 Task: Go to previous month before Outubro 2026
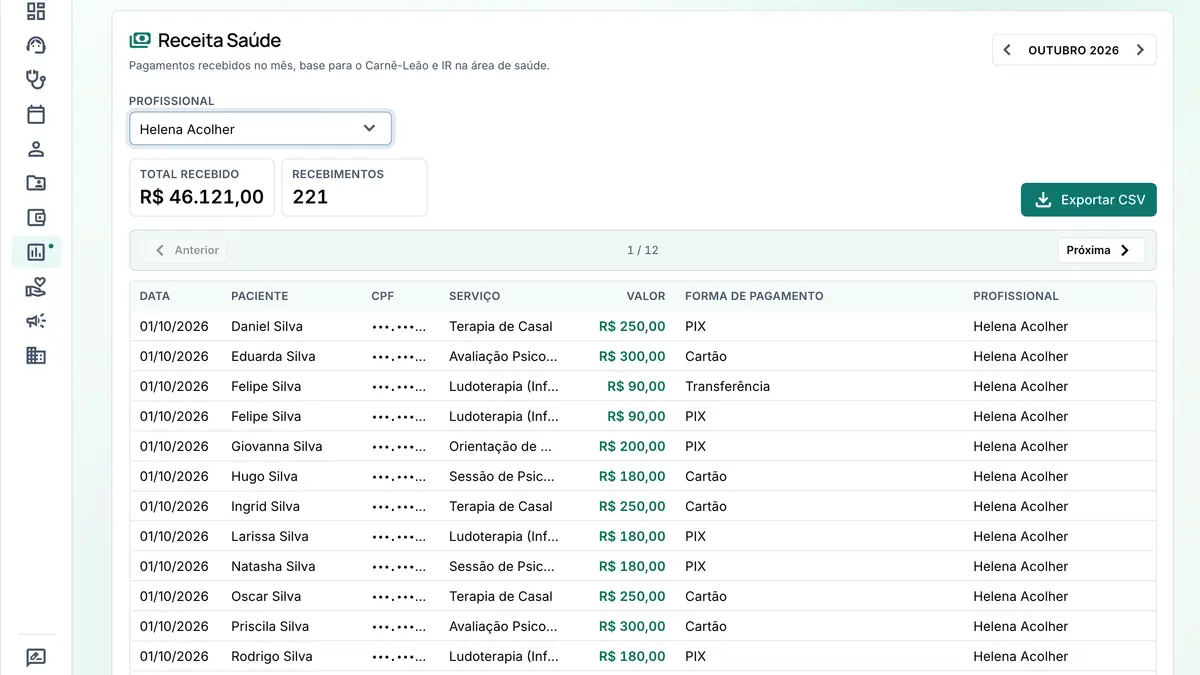tap(1007, 50)
